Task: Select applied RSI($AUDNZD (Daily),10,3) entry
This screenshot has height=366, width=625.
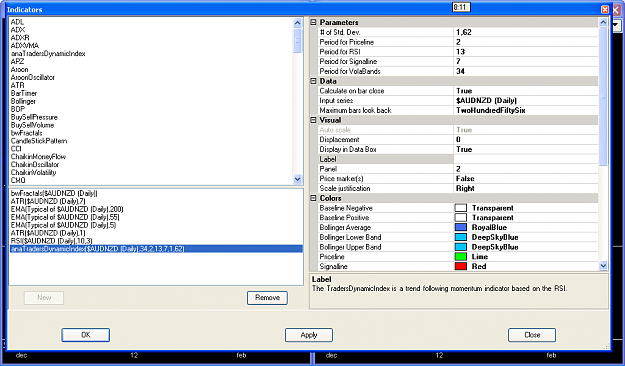Action: (51, 241)
